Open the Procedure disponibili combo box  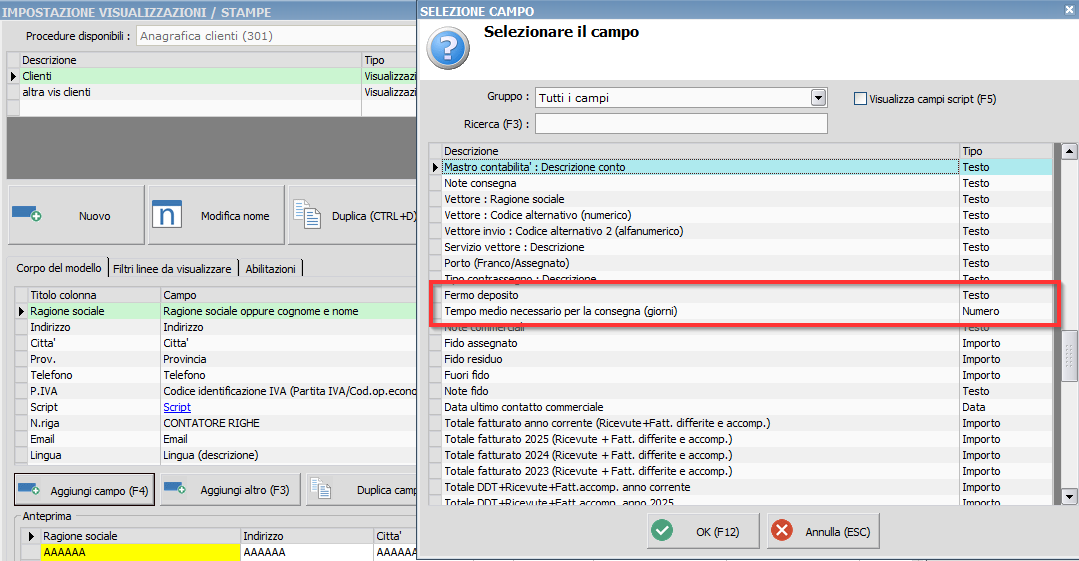coord(275,36)
